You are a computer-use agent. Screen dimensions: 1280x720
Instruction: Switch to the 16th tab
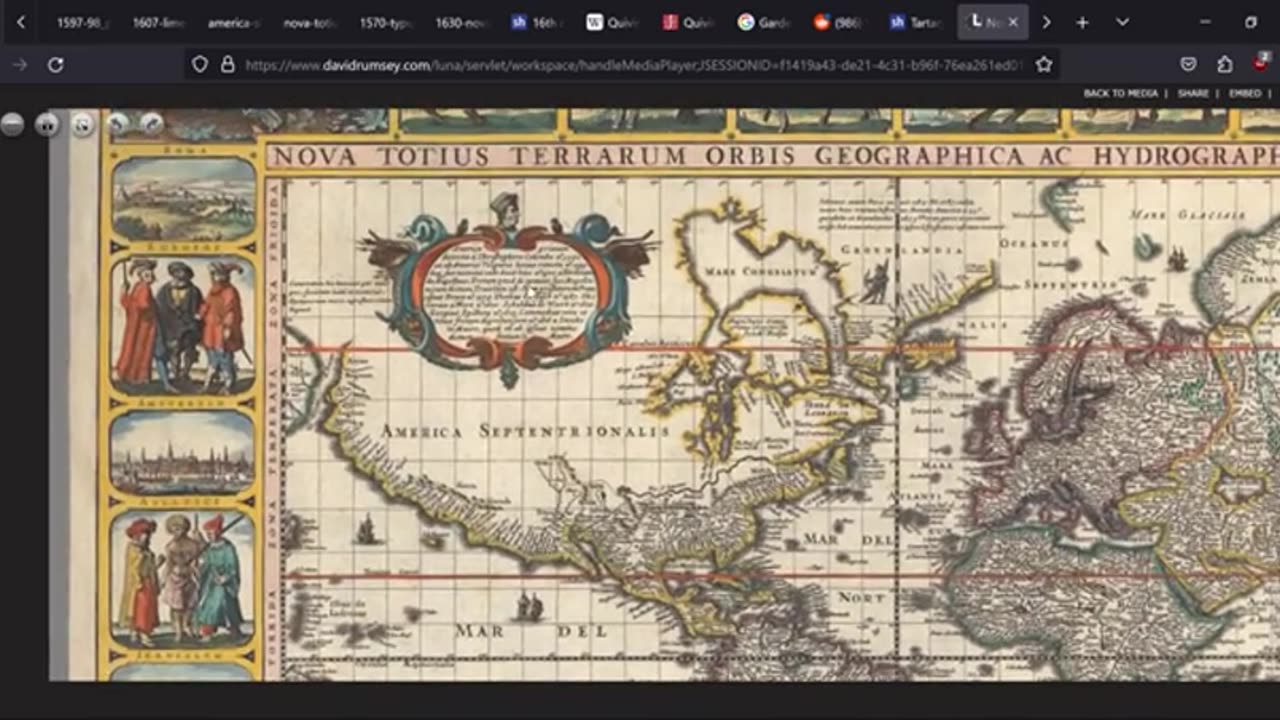(x=537, y=22)
